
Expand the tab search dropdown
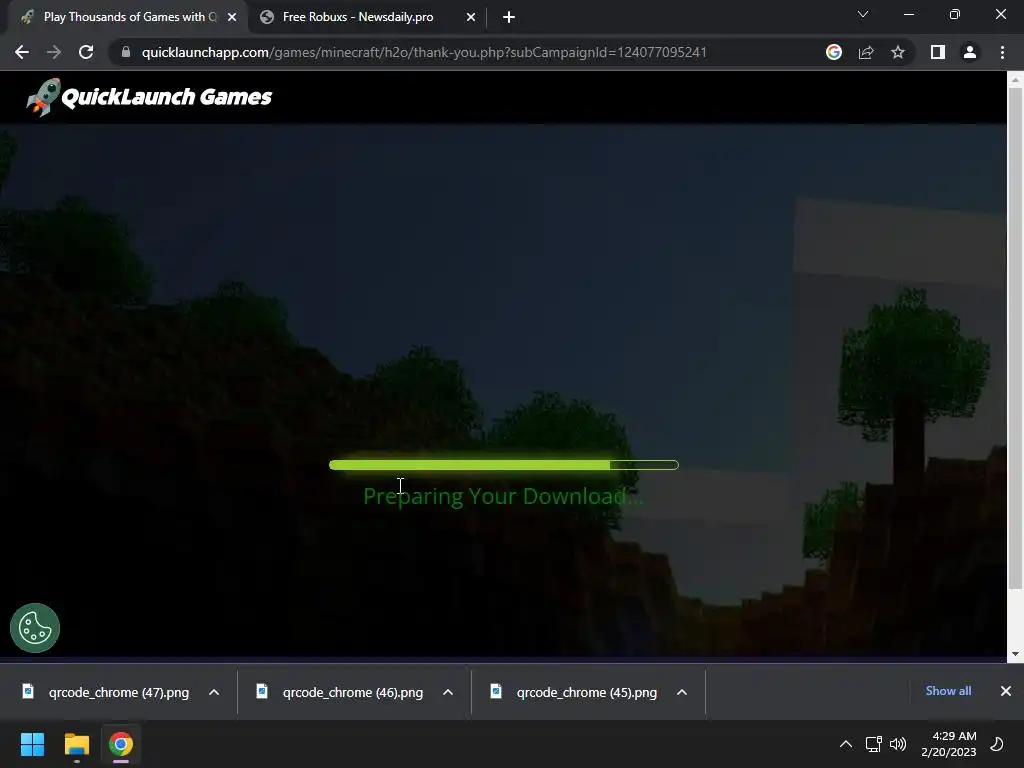863,14
